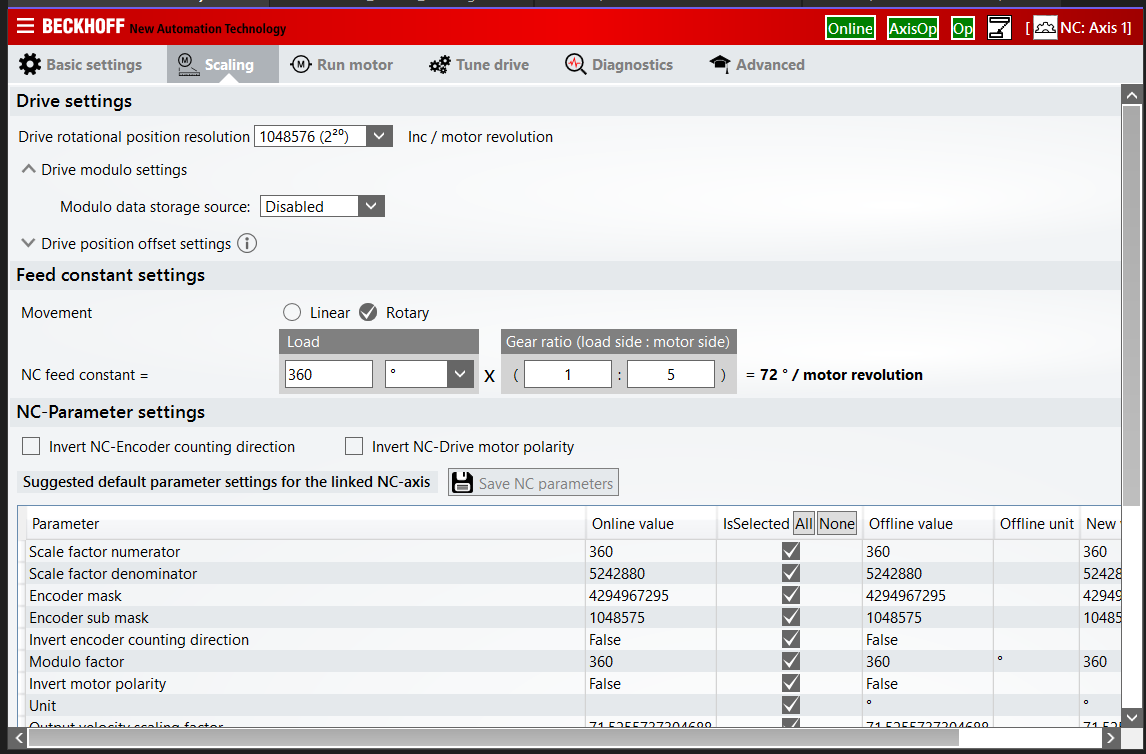Image resolution: width=1146 pixels, height=754 pixels.
Task: Open Modulo data storage source dropdown
Action: pyautogui.click(x=371, y=207)
